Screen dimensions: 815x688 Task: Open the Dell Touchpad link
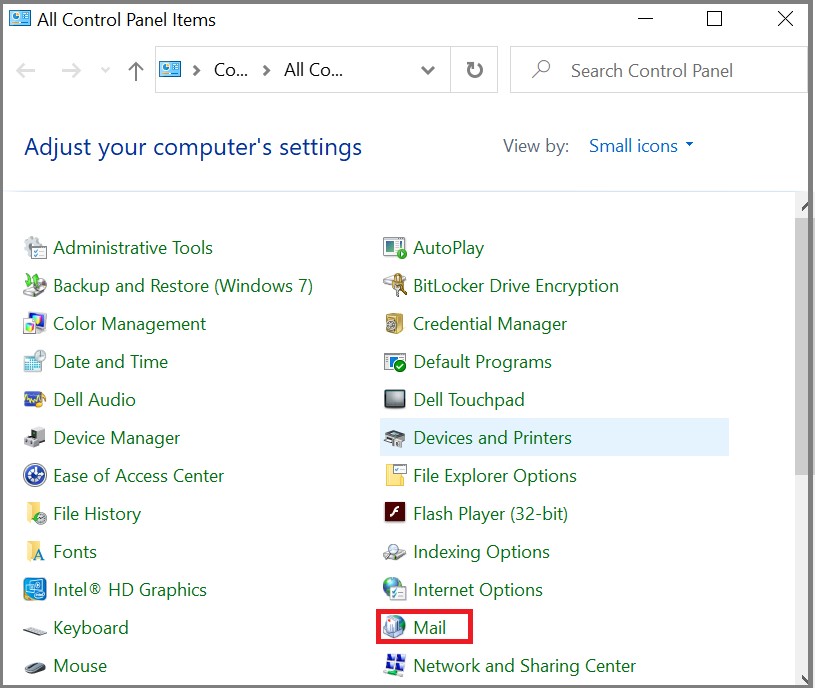click(468, 400)
